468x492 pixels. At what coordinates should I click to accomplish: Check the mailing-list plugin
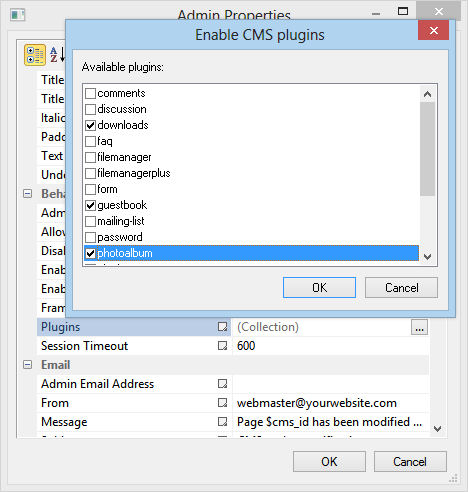click(90, 221)
